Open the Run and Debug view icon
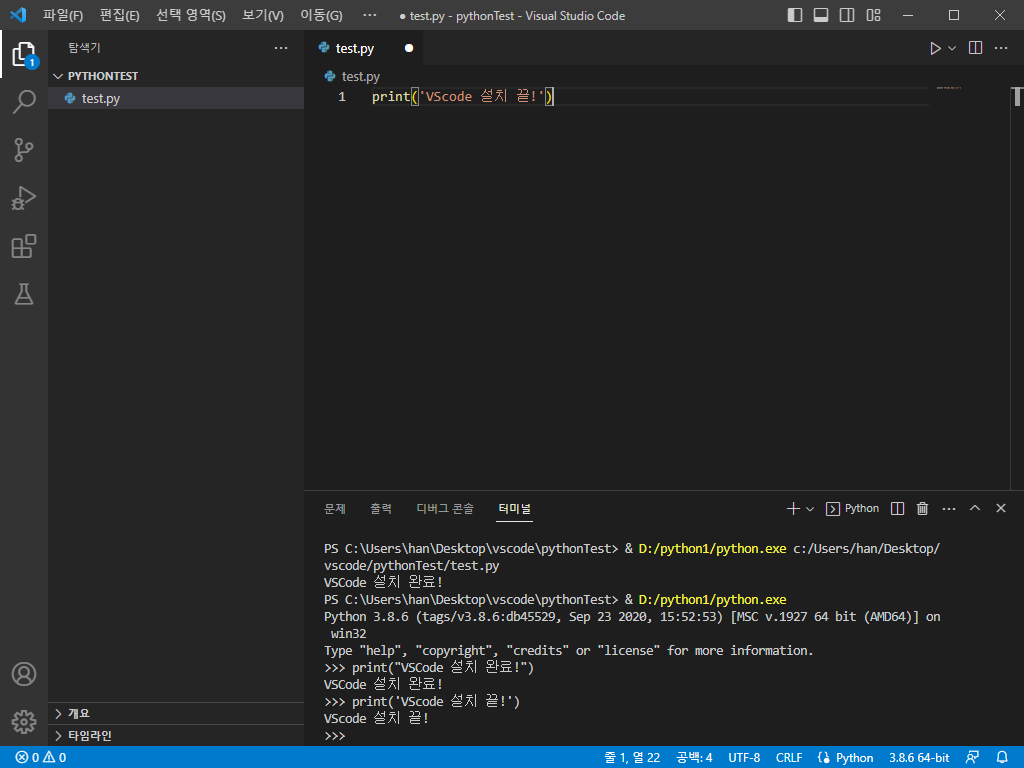The height and width of the screenshot is (768, 1024). tap(24, 198)
